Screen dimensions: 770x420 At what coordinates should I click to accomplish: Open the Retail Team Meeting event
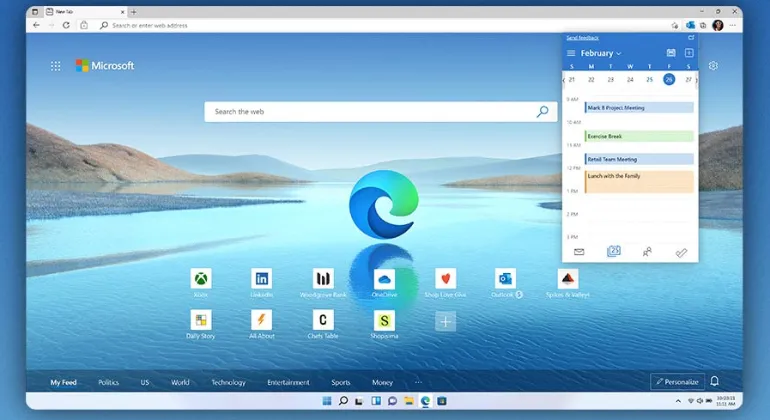[639, 159]
